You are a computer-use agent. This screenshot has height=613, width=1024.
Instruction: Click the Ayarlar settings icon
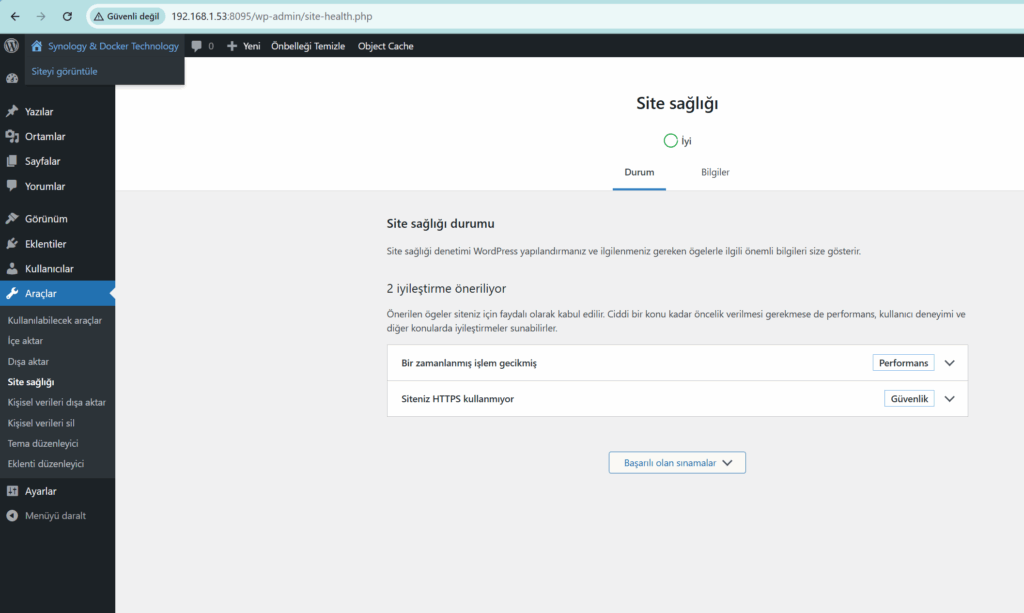(x=12, y=491)
